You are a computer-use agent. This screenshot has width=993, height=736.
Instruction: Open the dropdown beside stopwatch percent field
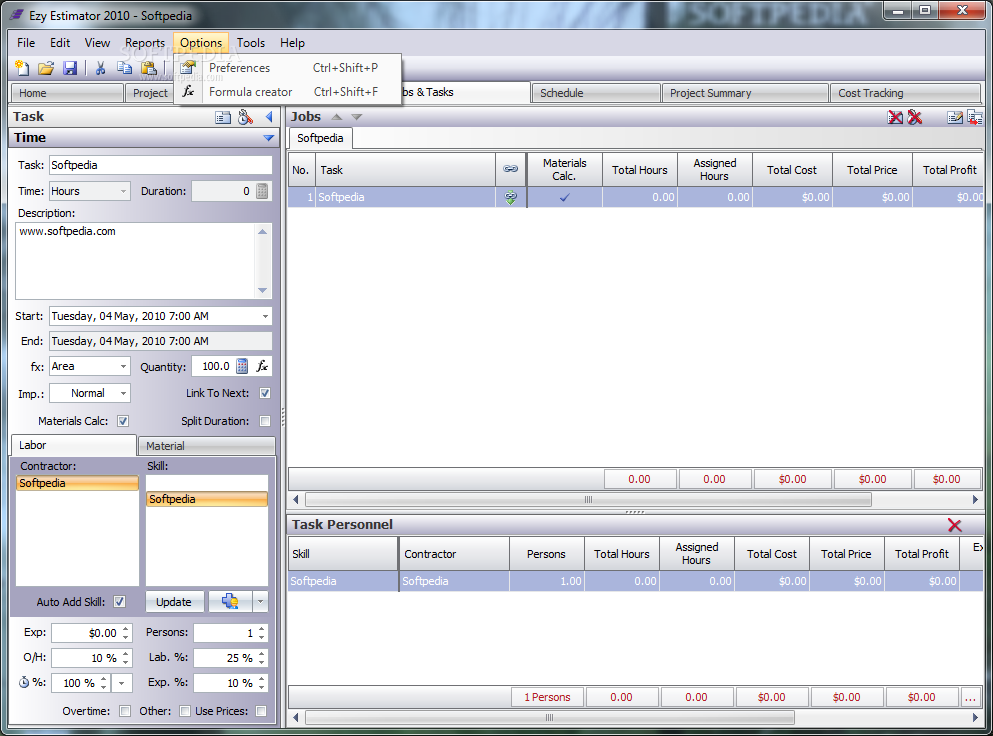click(x=122, y=683)
